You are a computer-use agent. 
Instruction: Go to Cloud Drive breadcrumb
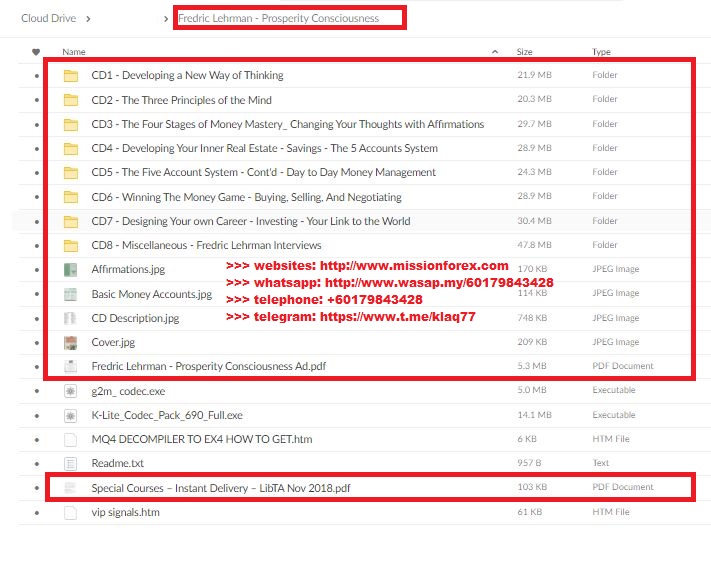[x=49, y=18]
